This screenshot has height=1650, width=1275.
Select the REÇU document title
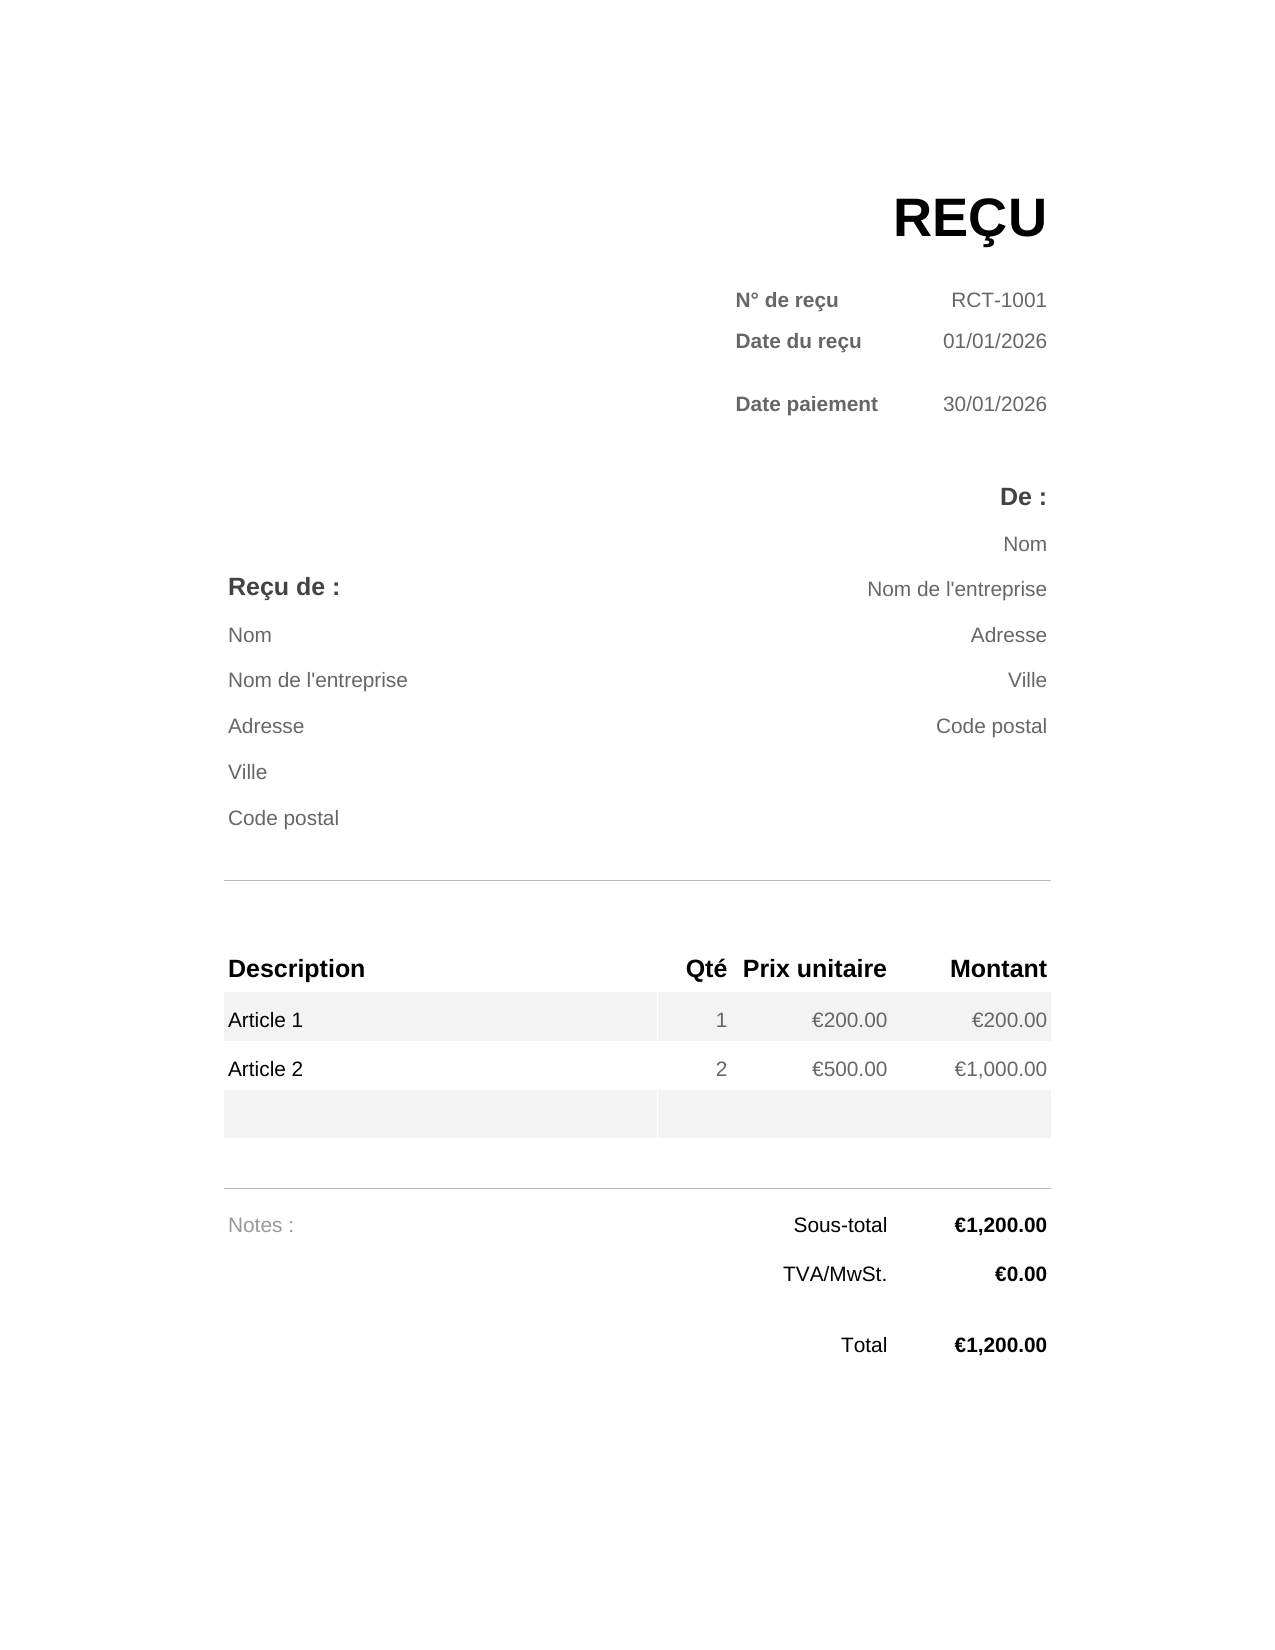point(969,219)
